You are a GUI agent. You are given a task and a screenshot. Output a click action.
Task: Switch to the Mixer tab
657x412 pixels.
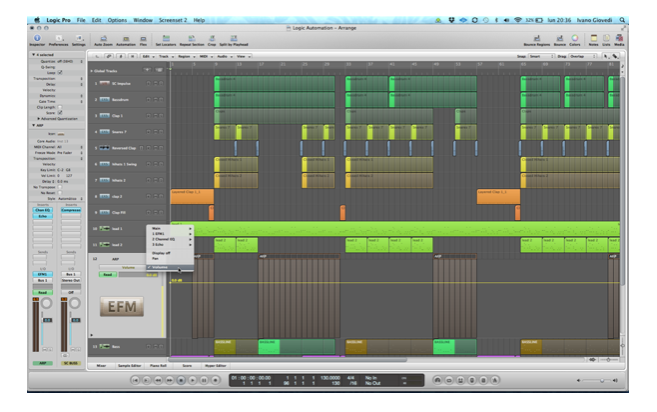(x=101, y=366)
